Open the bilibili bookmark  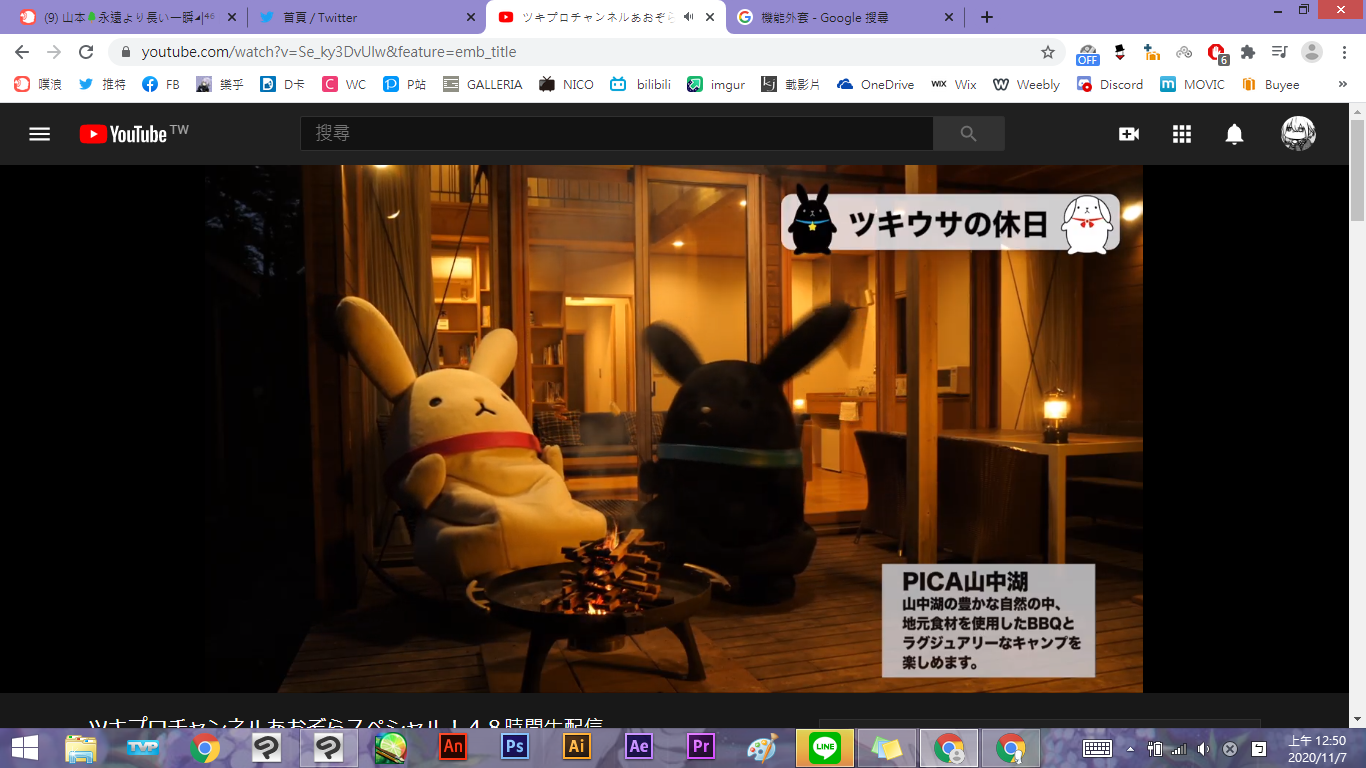pos(642,85)
